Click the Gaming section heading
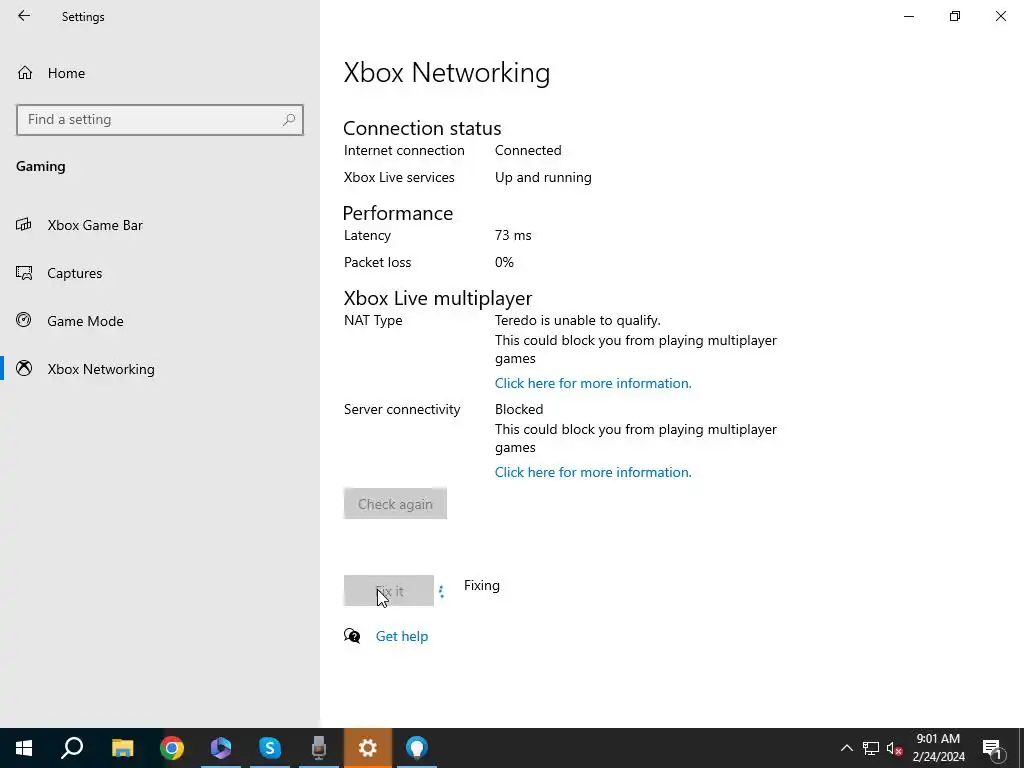1024x768 pixels. coord(40,167)
